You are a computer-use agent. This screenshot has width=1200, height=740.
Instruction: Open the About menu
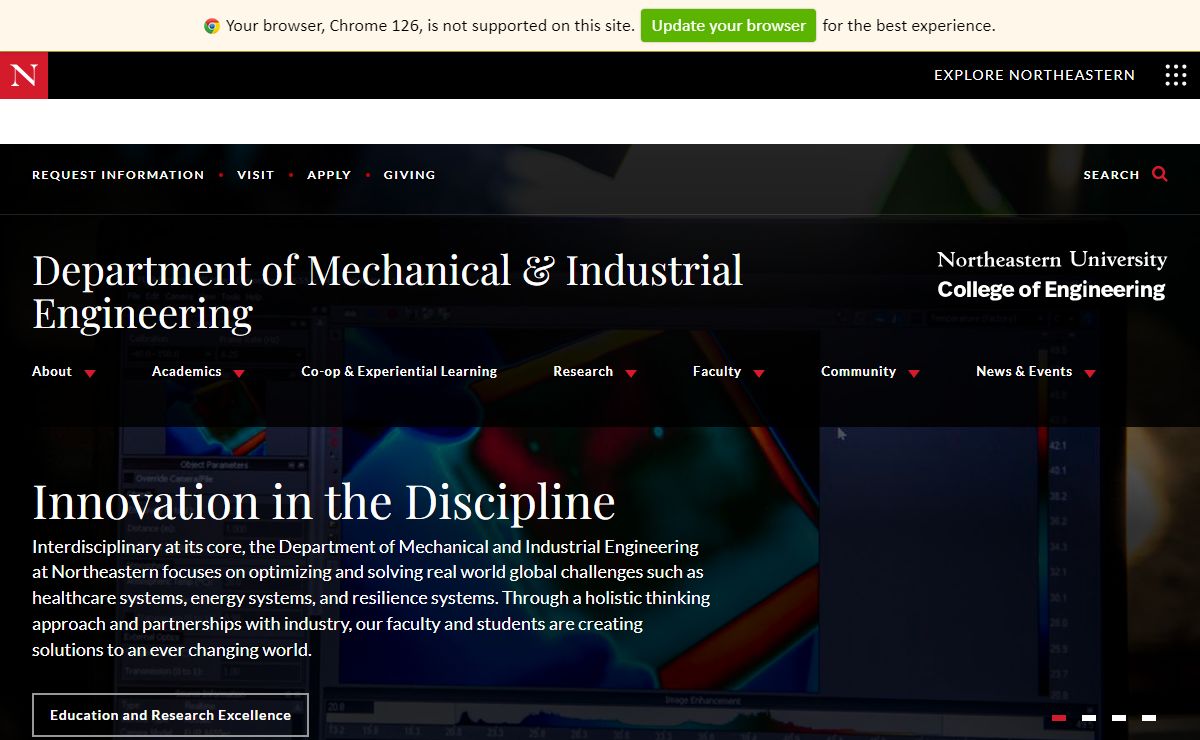52,371
